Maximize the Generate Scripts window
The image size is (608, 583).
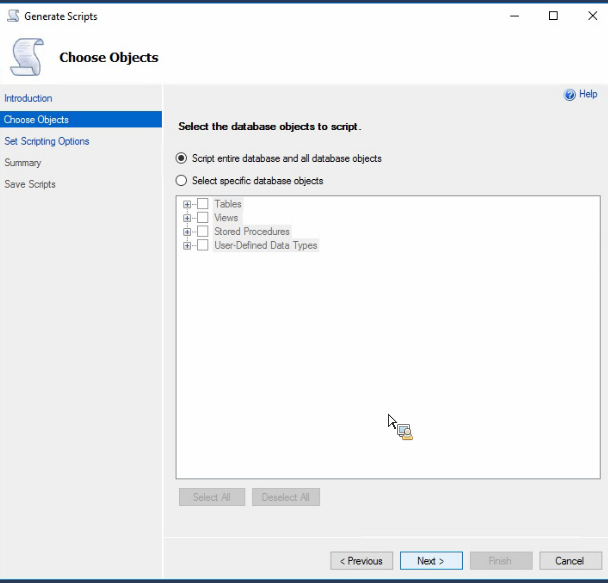tap(553, 16)
